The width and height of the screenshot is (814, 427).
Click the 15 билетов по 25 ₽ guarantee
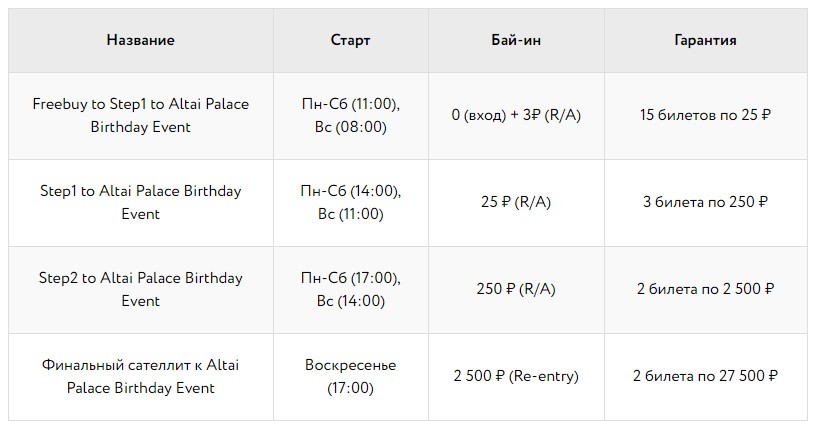tap(705, 115)
